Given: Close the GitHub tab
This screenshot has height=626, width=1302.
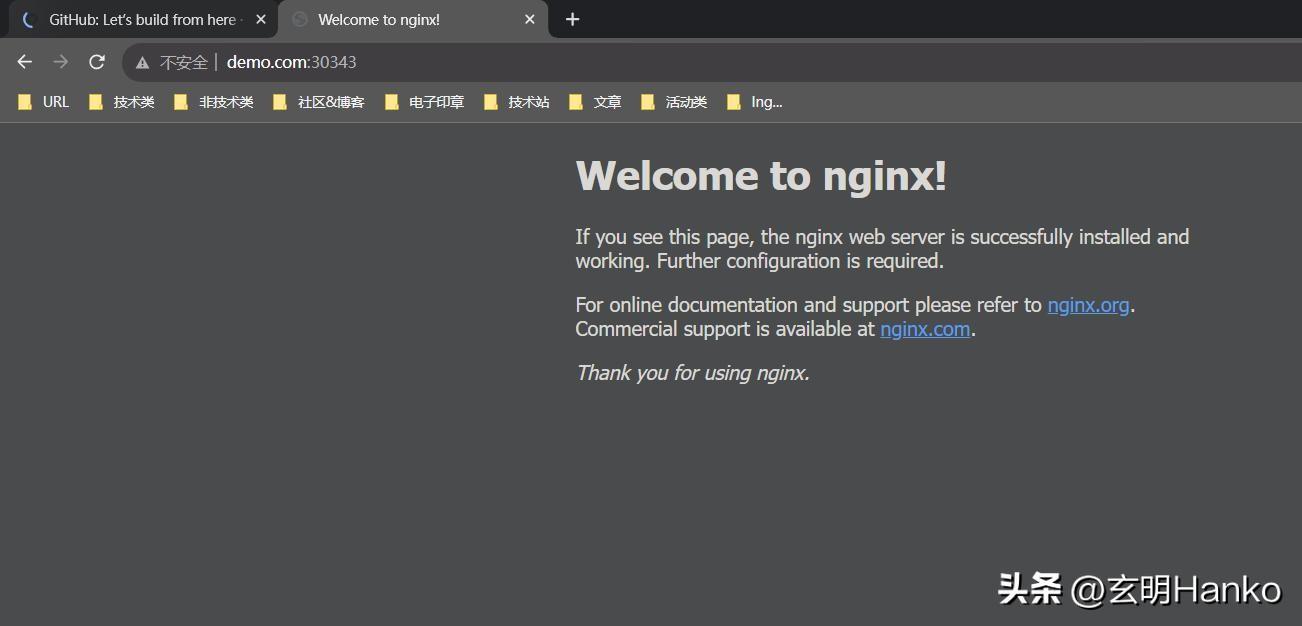Looking at the screenshot, I should tap(261, 19).
